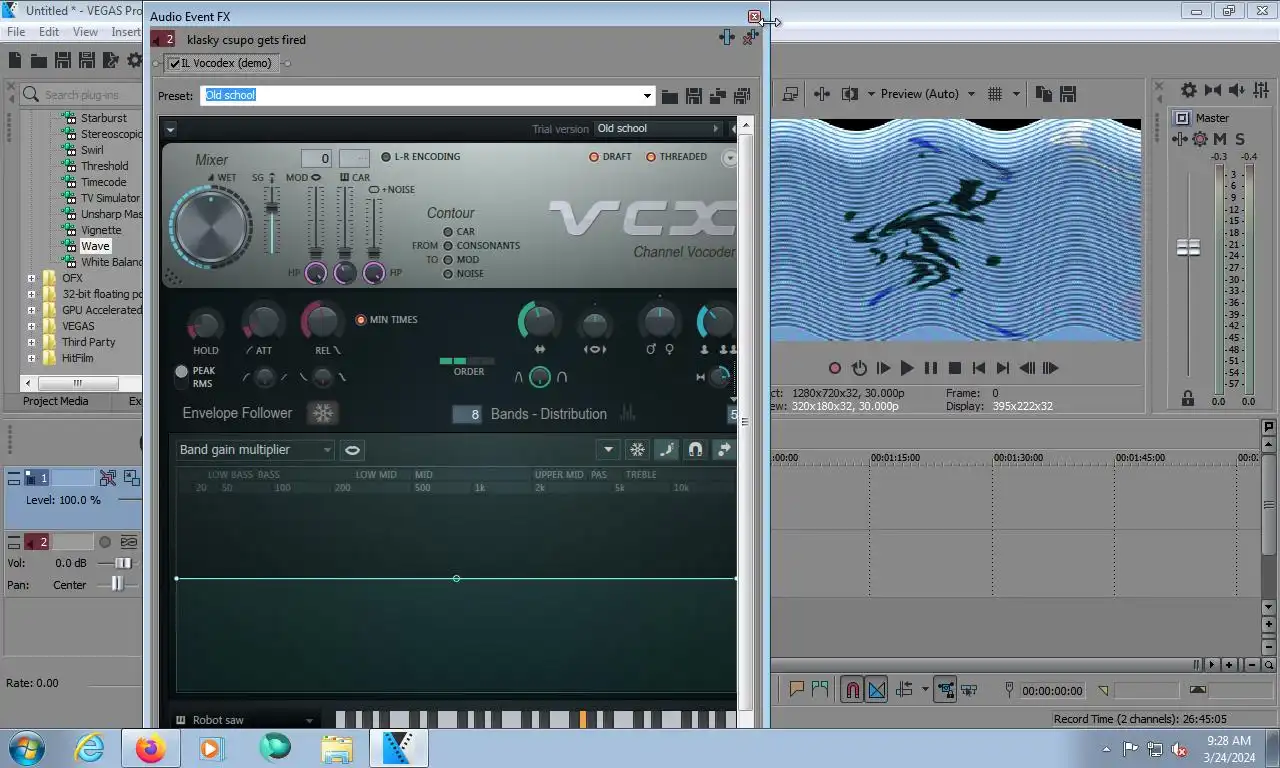
Task: Adjust the WET mixer knob
Action: (x=211, y=227)
